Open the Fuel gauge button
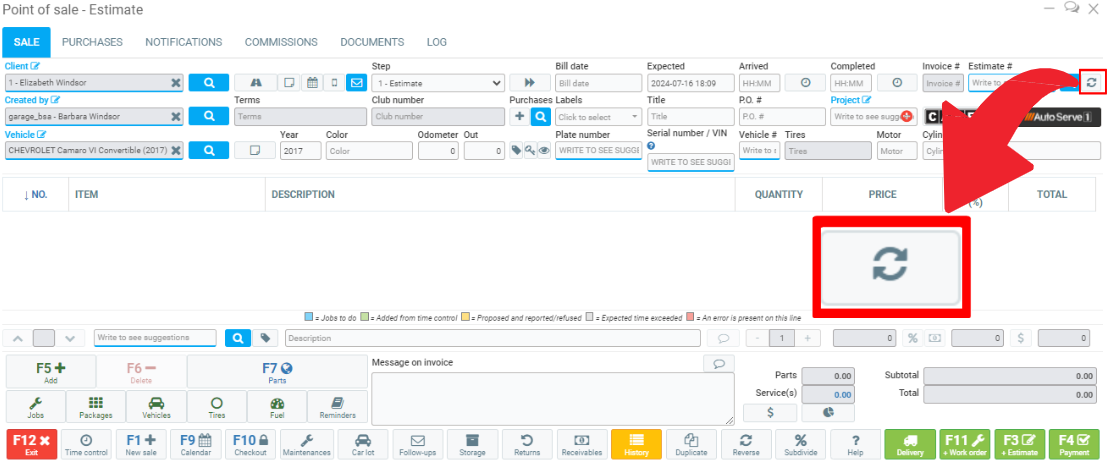This screenshot has width=1109, height=464. [279, 406]
